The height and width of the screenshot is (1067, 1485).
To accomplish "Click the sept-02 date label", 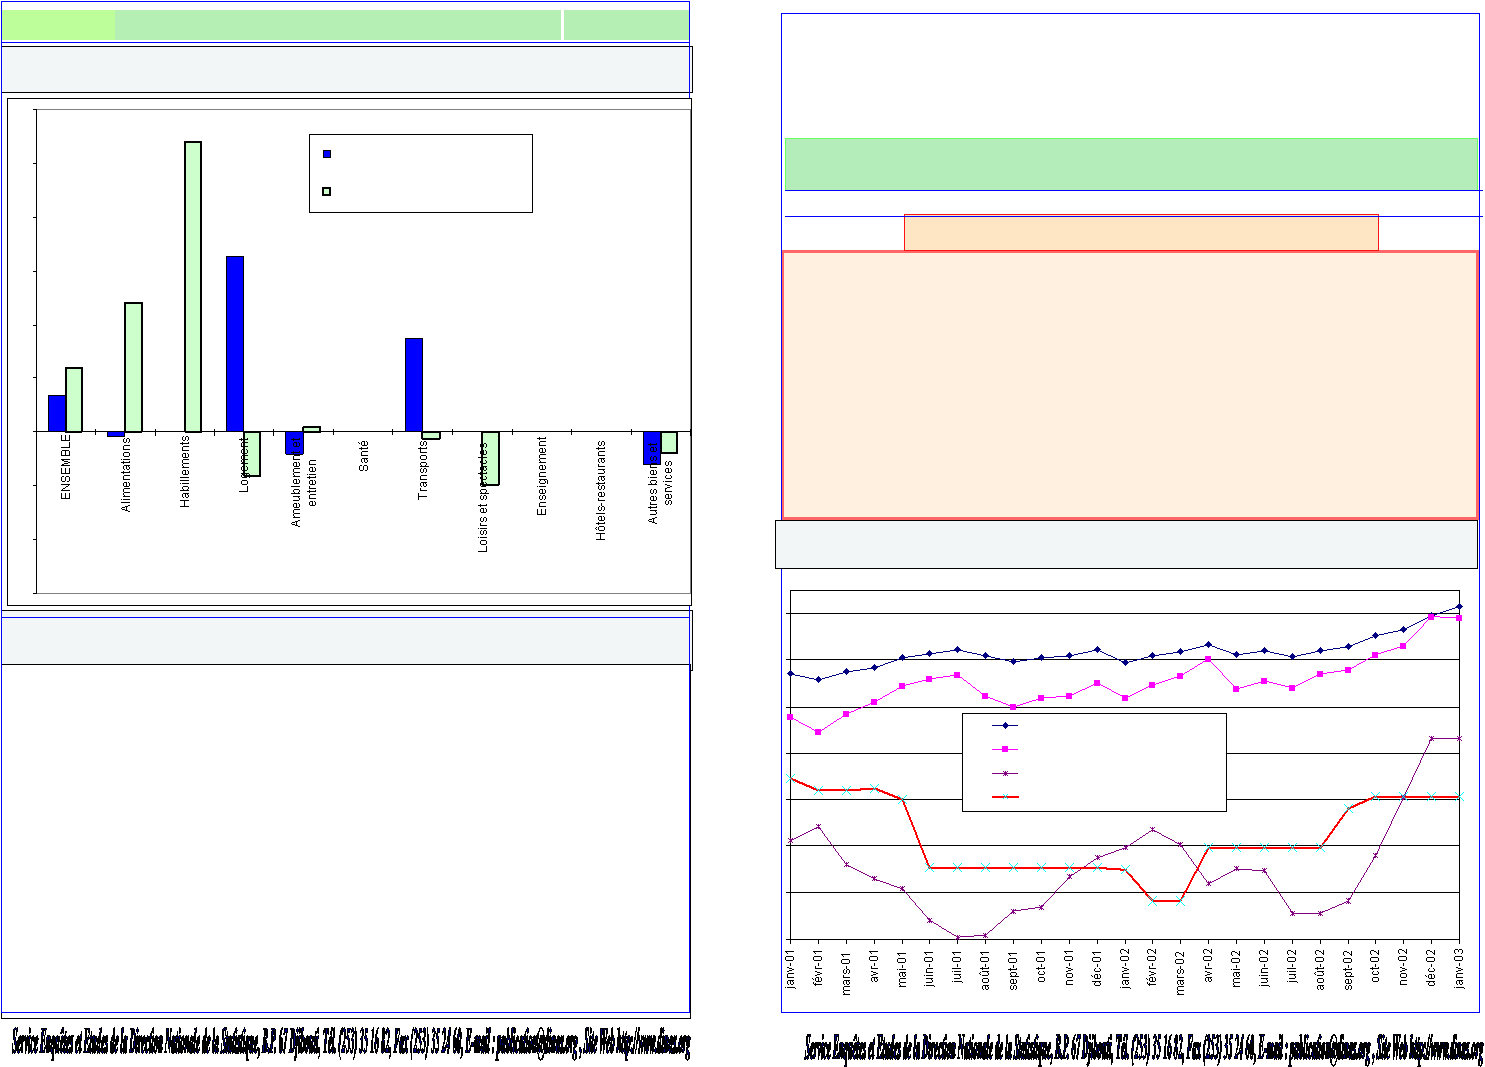I will (1349, 968).
